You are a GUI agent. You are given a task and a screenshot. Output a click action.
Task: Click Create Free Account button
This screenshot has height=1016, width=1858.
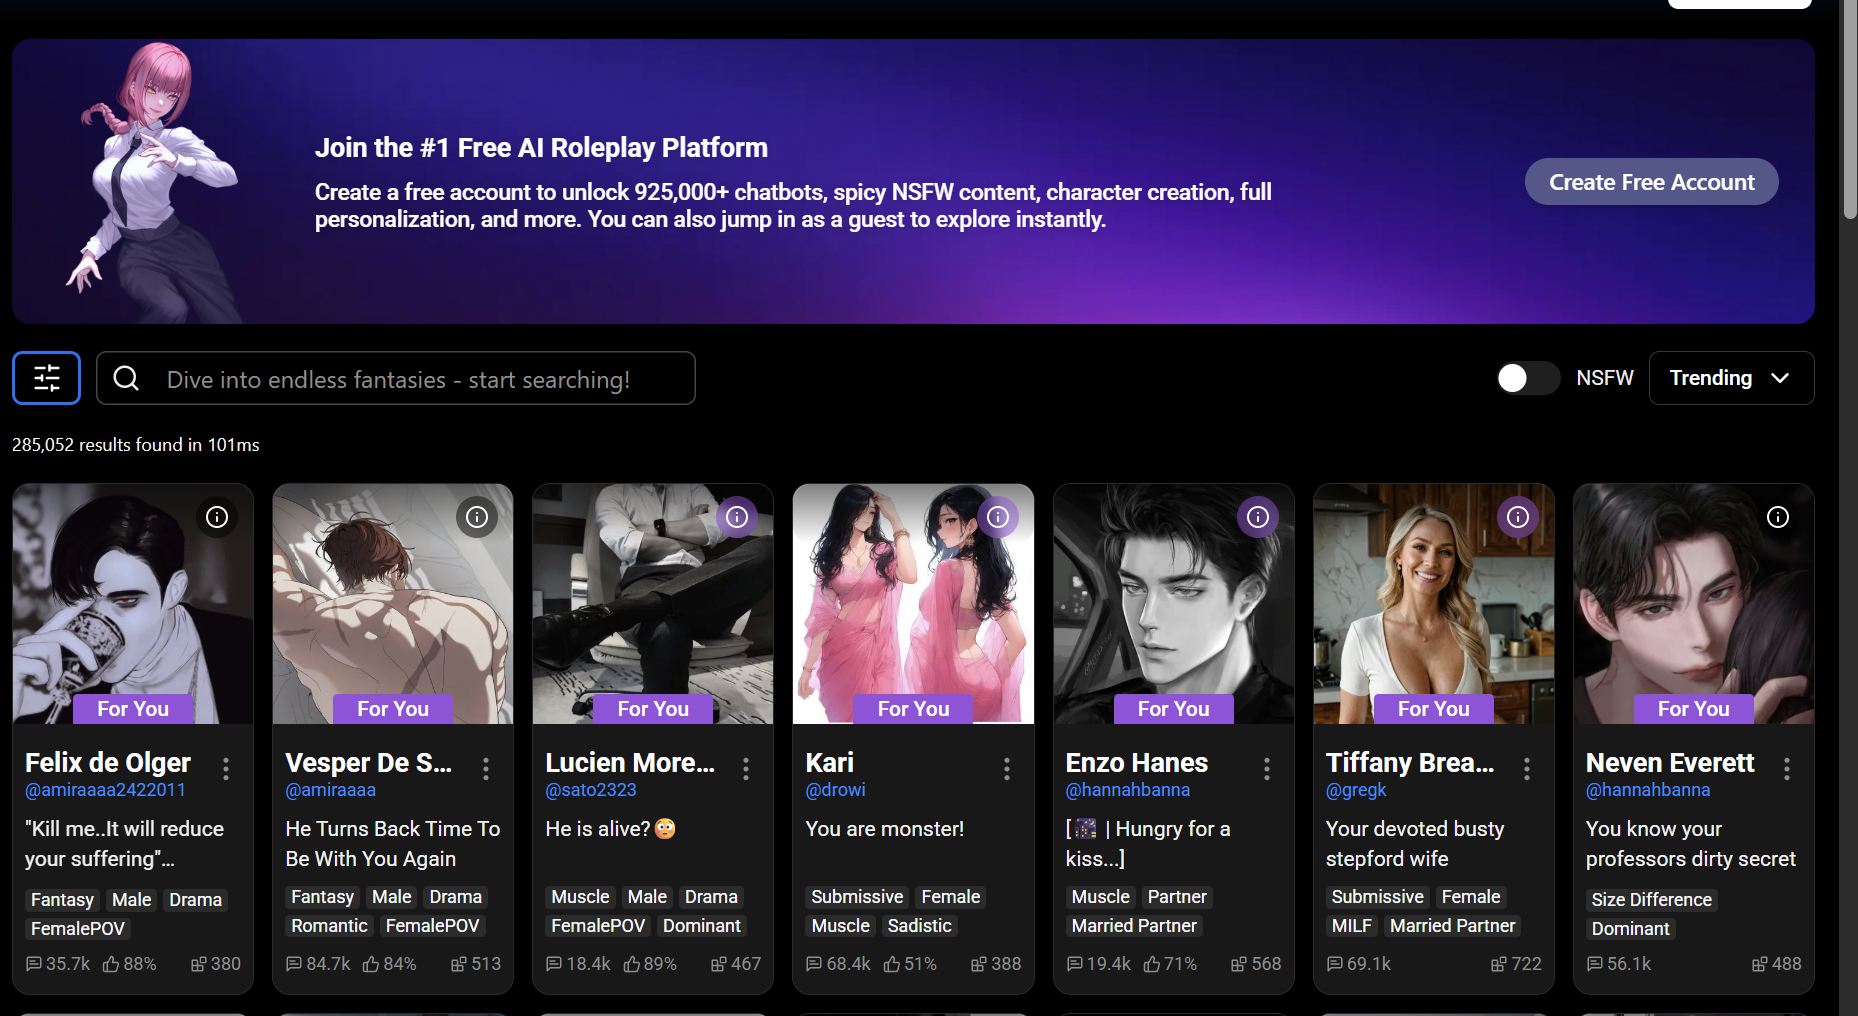[1651, 182]
